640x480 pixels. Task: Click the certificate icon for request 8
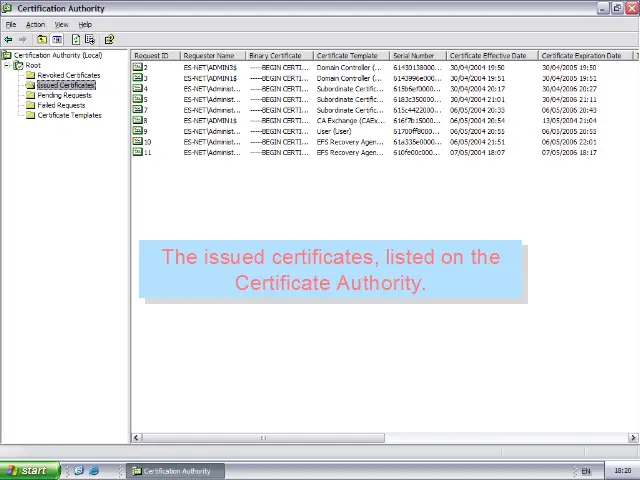[x=138, y=120]
